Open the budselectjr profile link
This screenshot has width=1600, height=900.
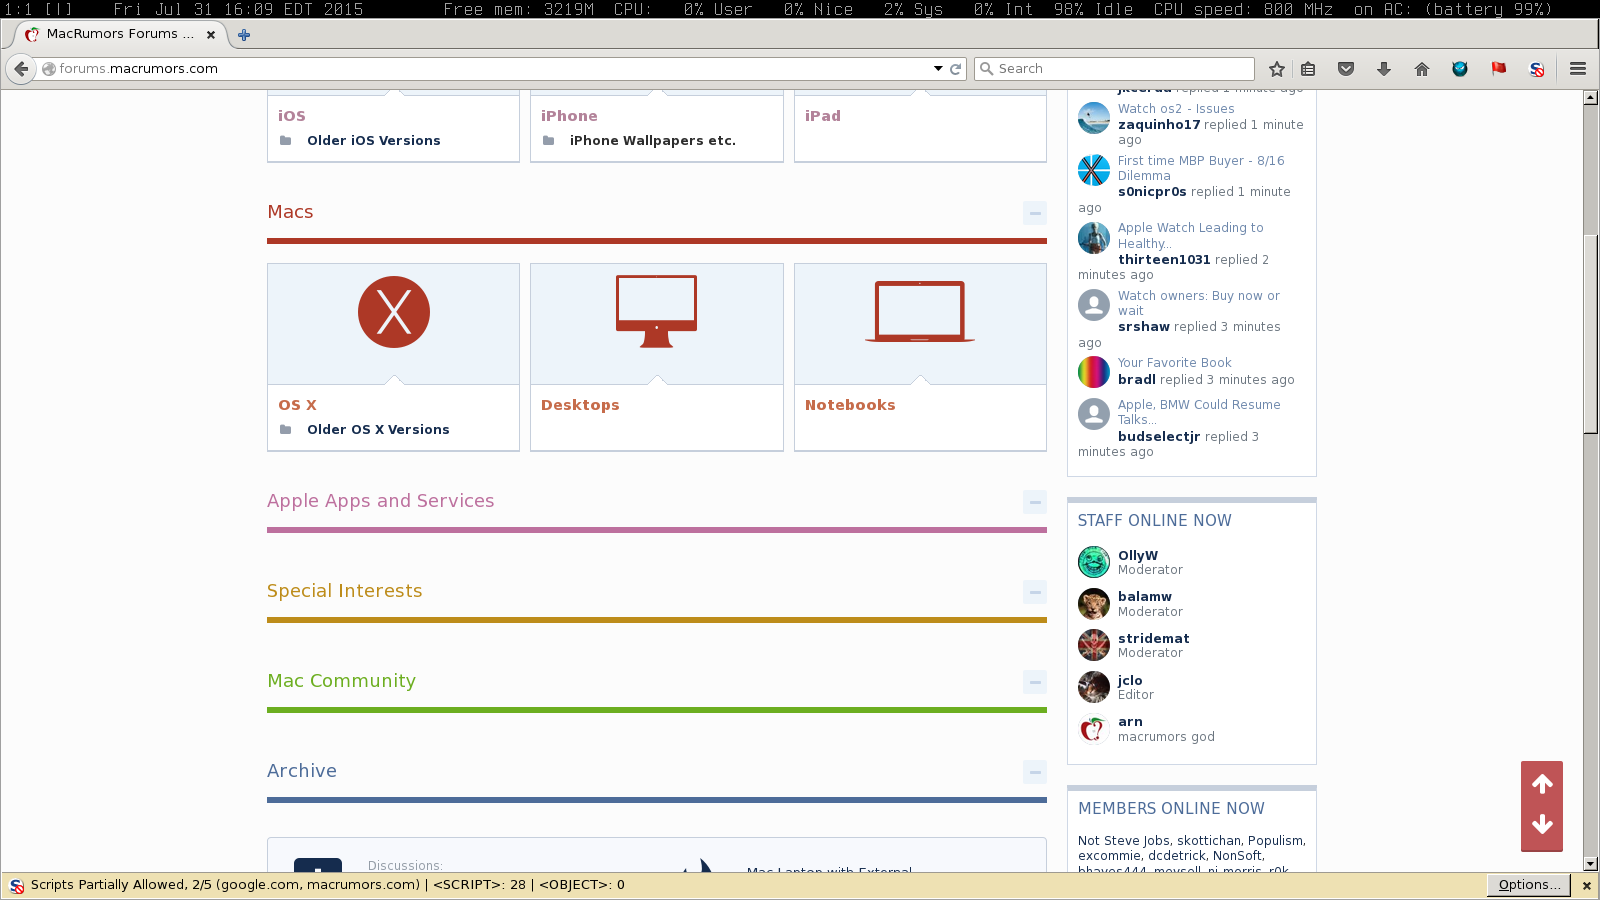pos(1159,437)
